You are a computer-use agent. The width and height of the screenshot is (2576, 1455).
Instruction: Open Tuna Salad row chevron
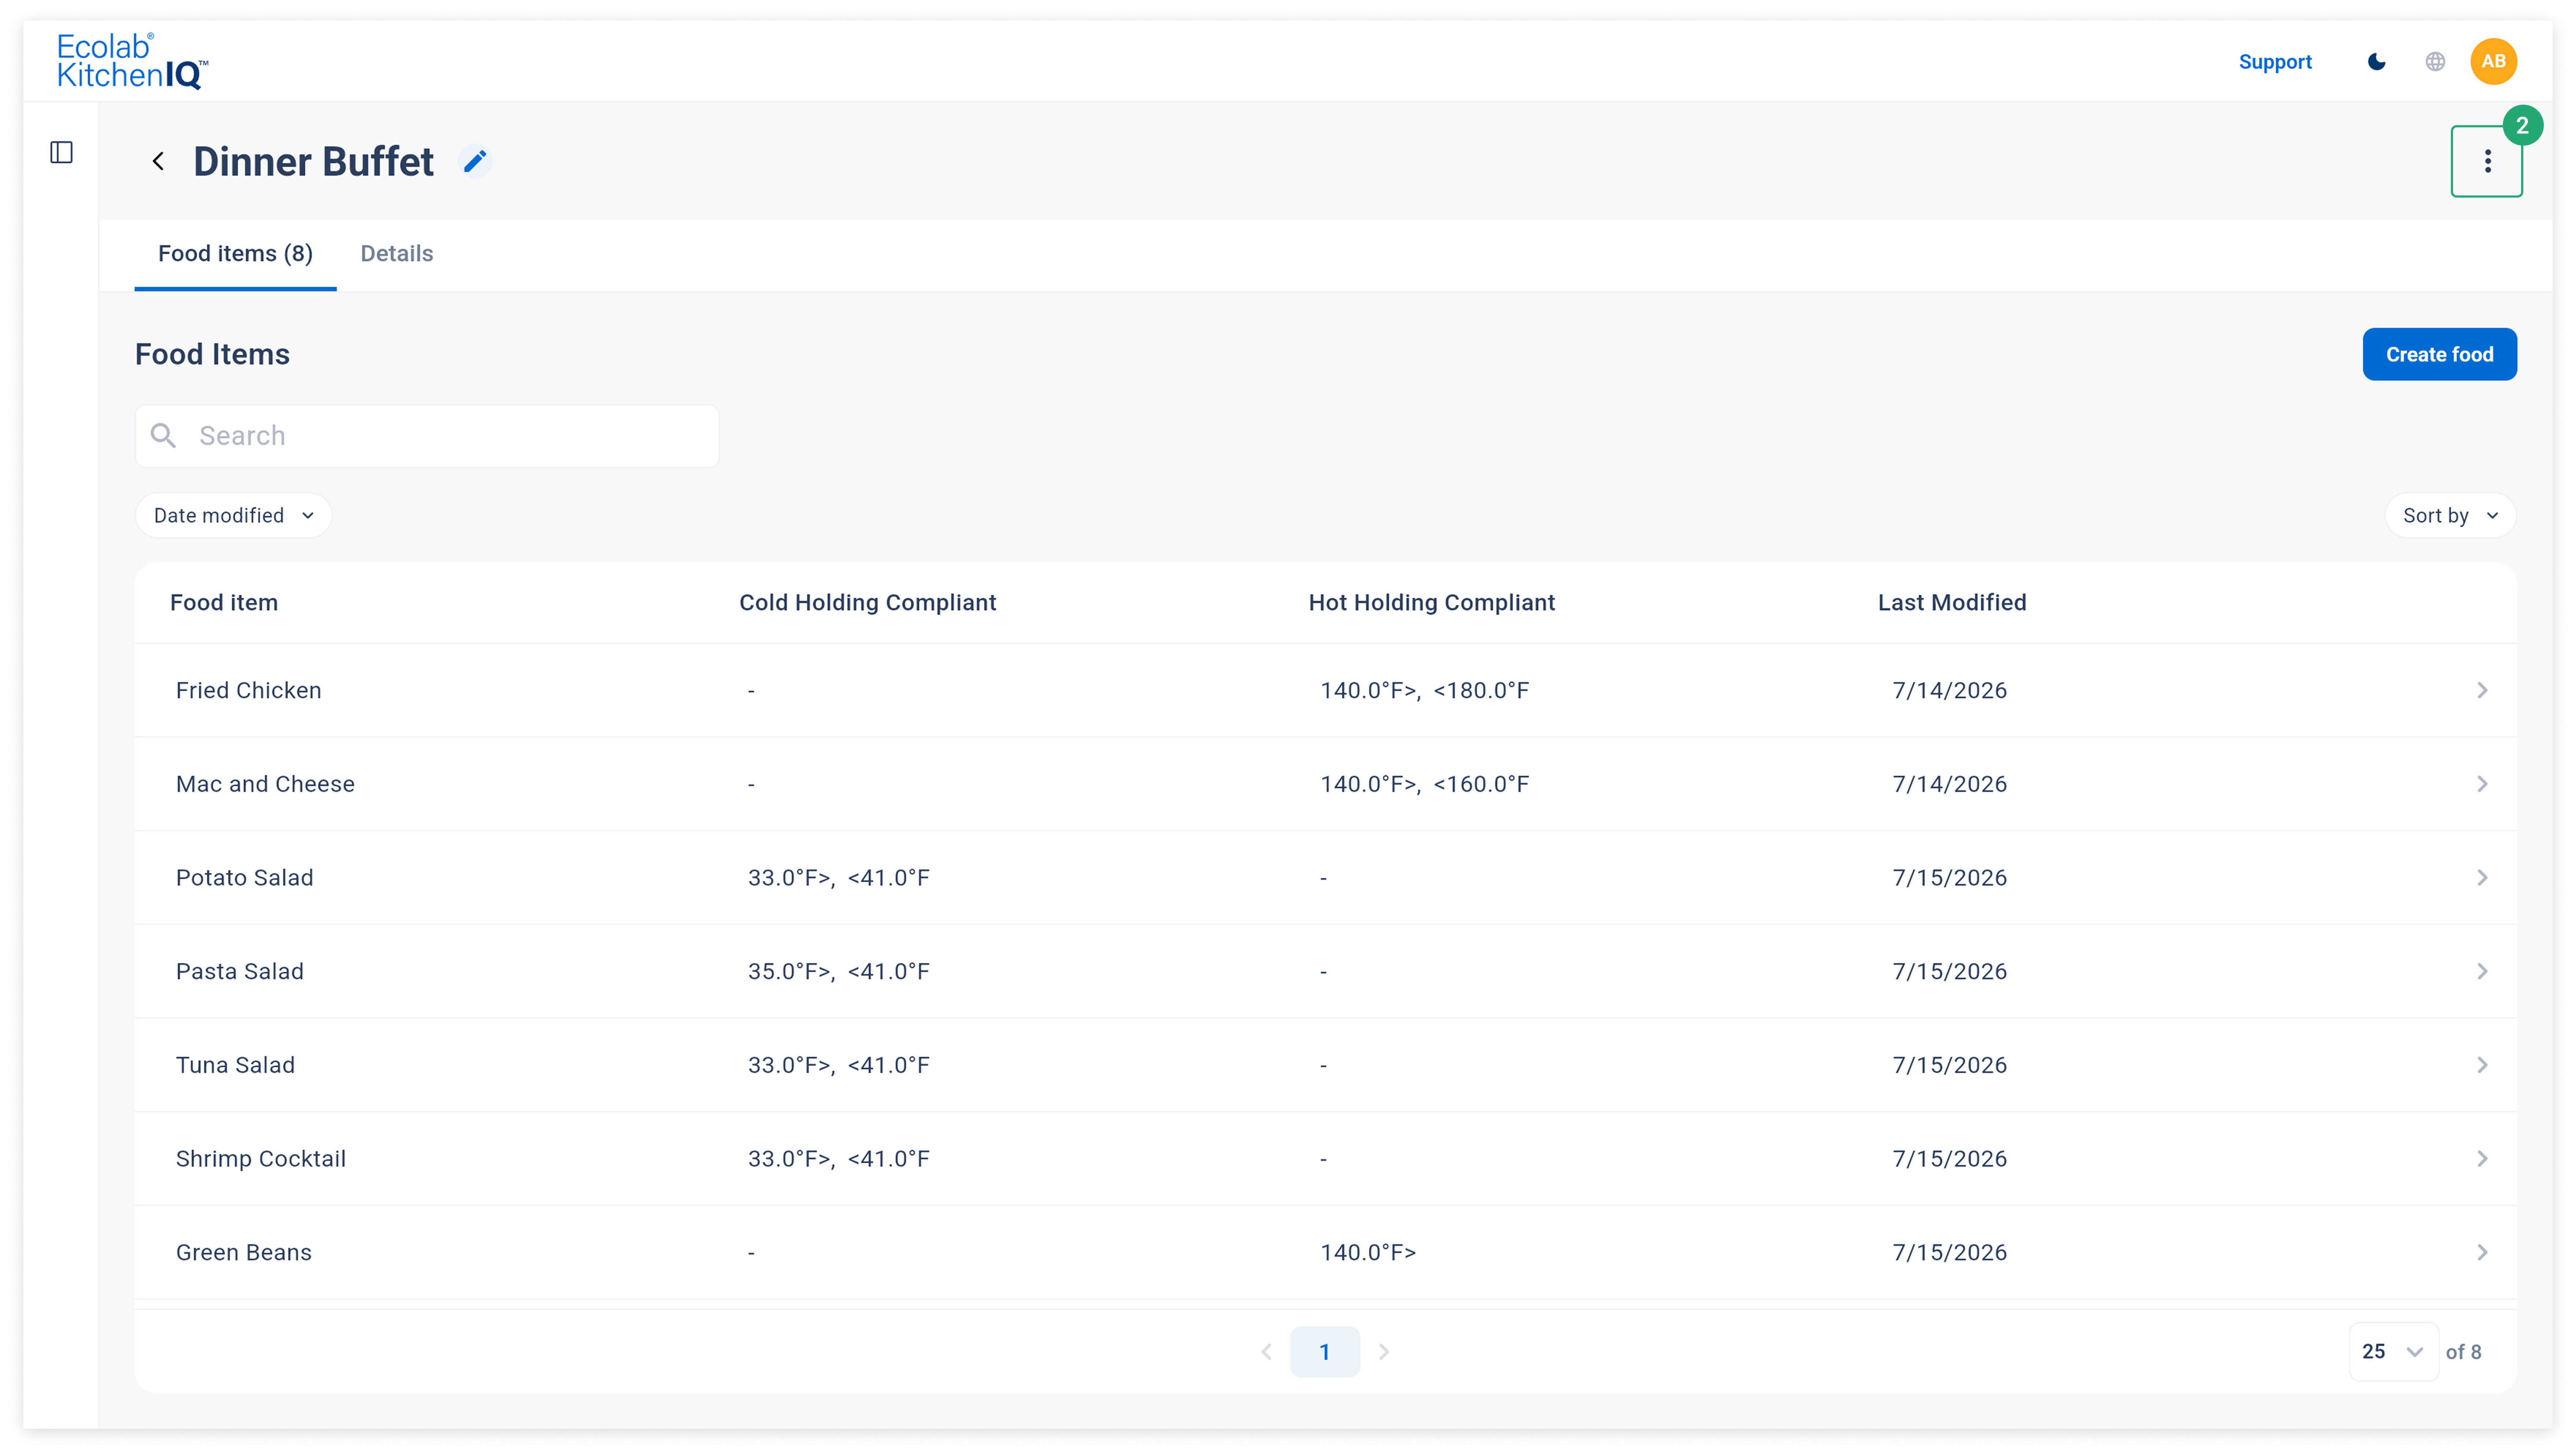click(2482, 1065)
